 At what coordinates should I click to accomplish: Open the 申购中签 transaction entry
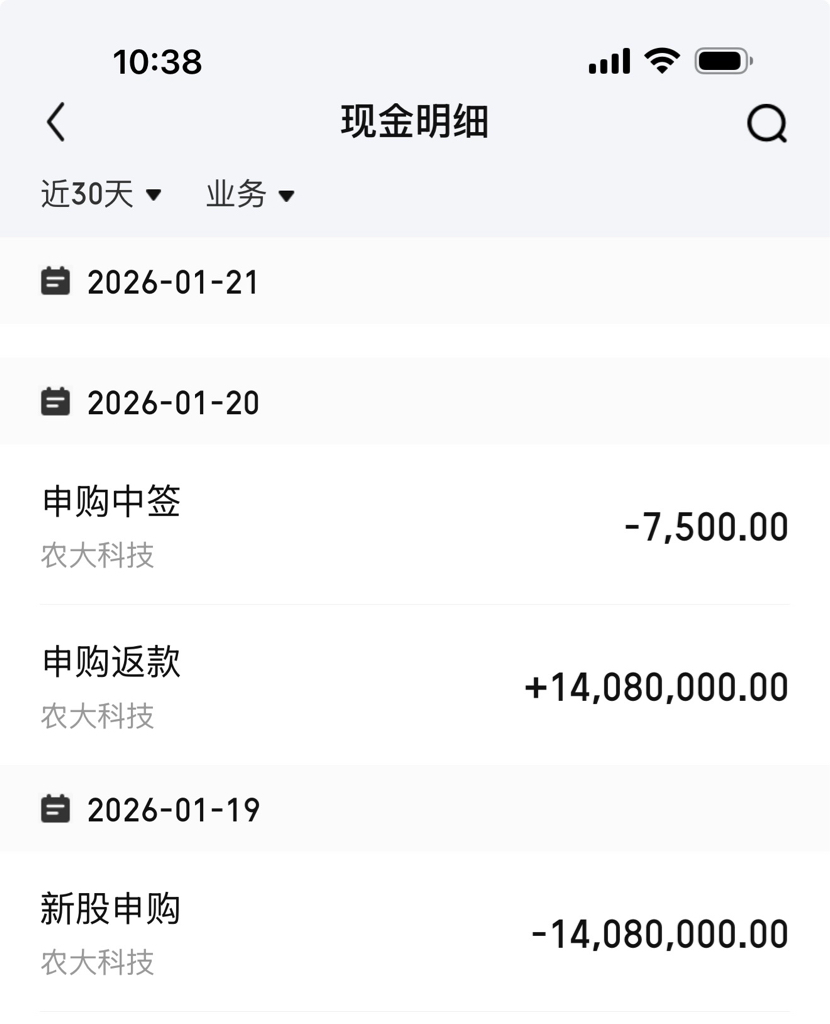(415, 525)
